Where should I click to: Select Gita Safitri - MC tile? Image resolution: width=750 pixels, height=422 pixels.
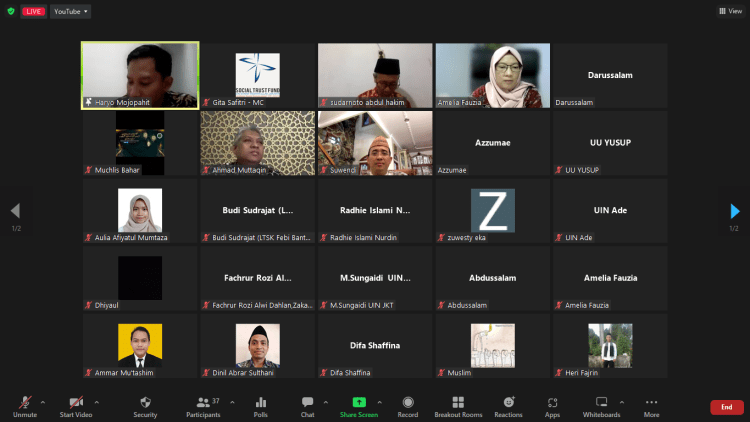pyautogui.click(x=258, y=76)
